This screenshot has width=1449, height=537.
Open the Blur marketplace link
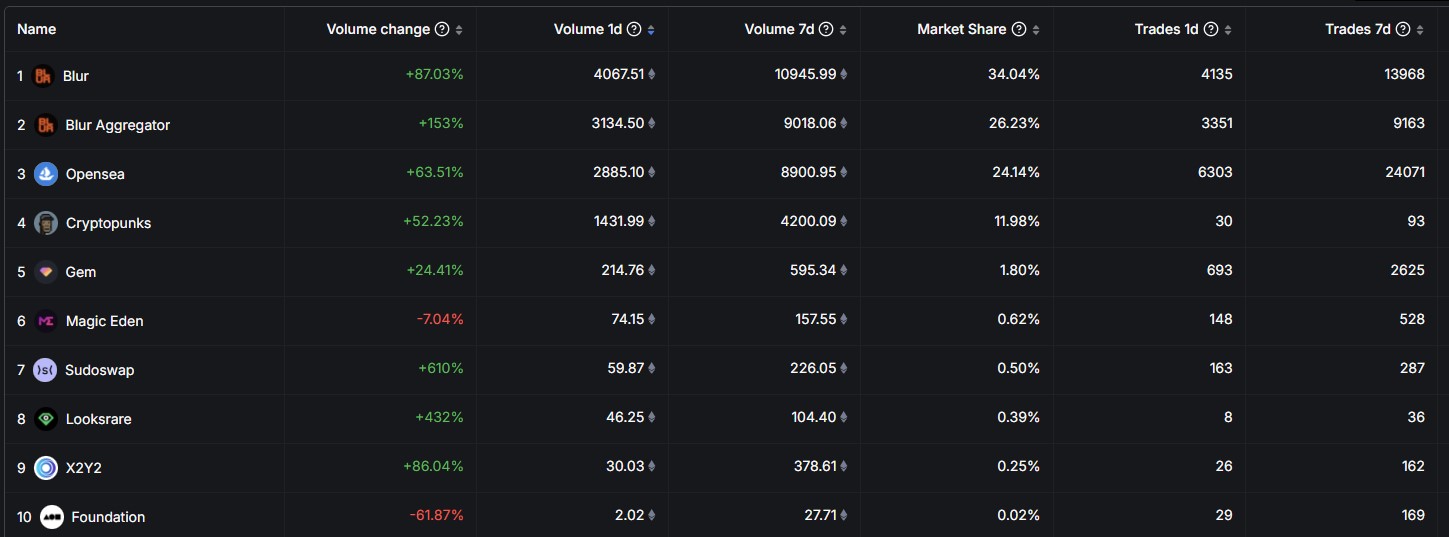pos(76,76)
